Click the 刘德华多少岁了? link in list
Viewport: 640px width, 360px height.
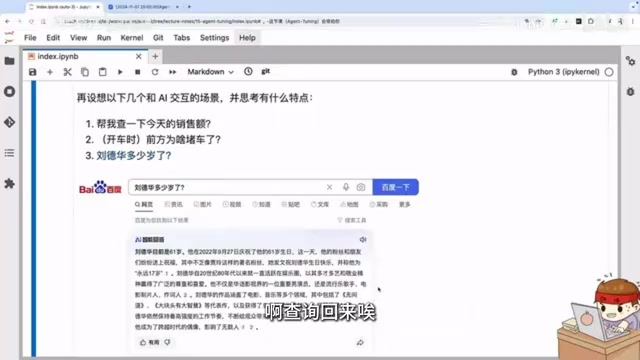pos(133,156)
